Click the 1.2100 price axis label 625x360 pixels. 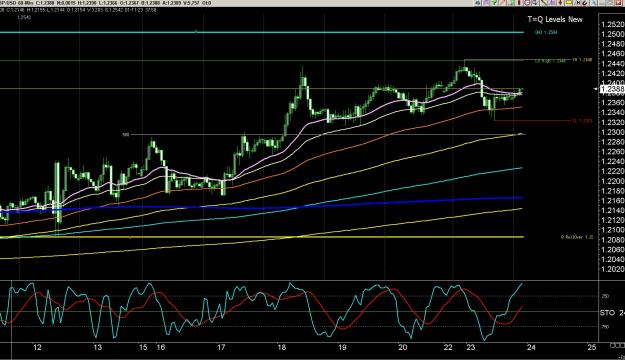(613, 230)
